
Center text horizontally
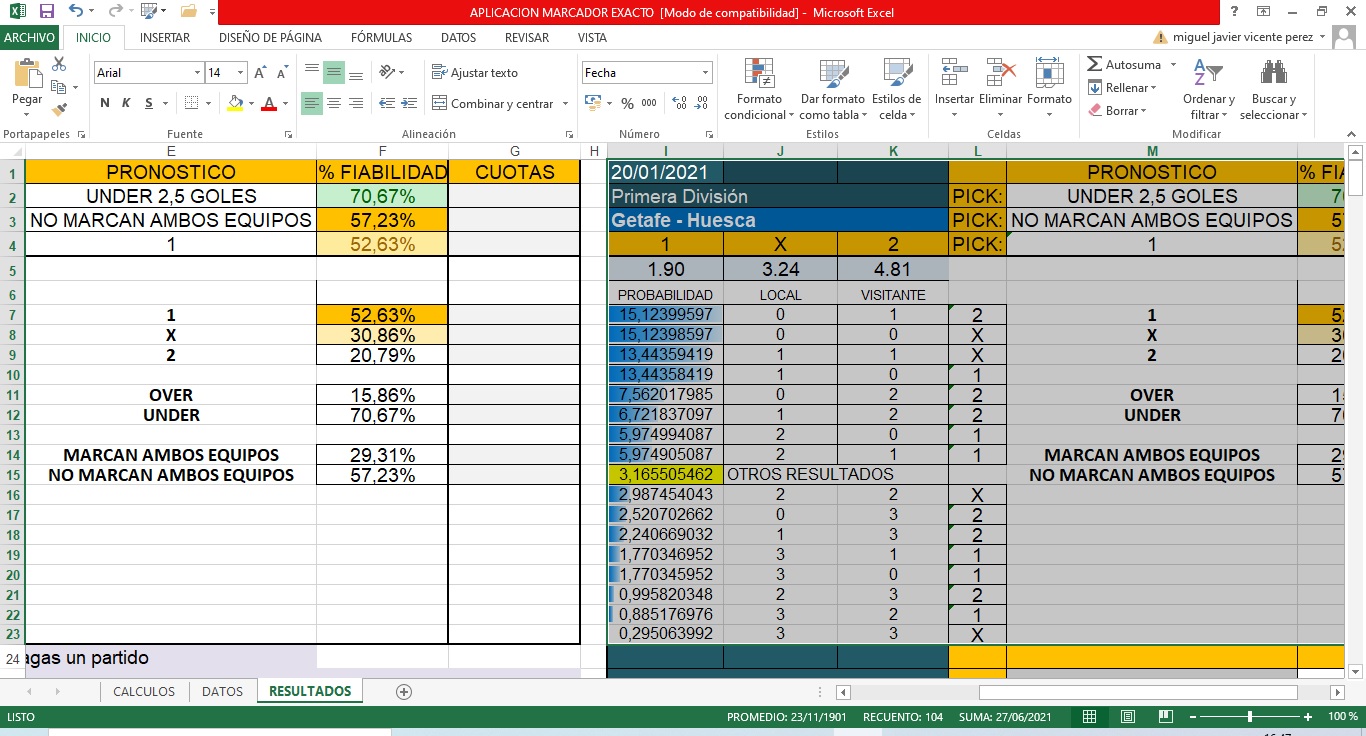[334, 103]
